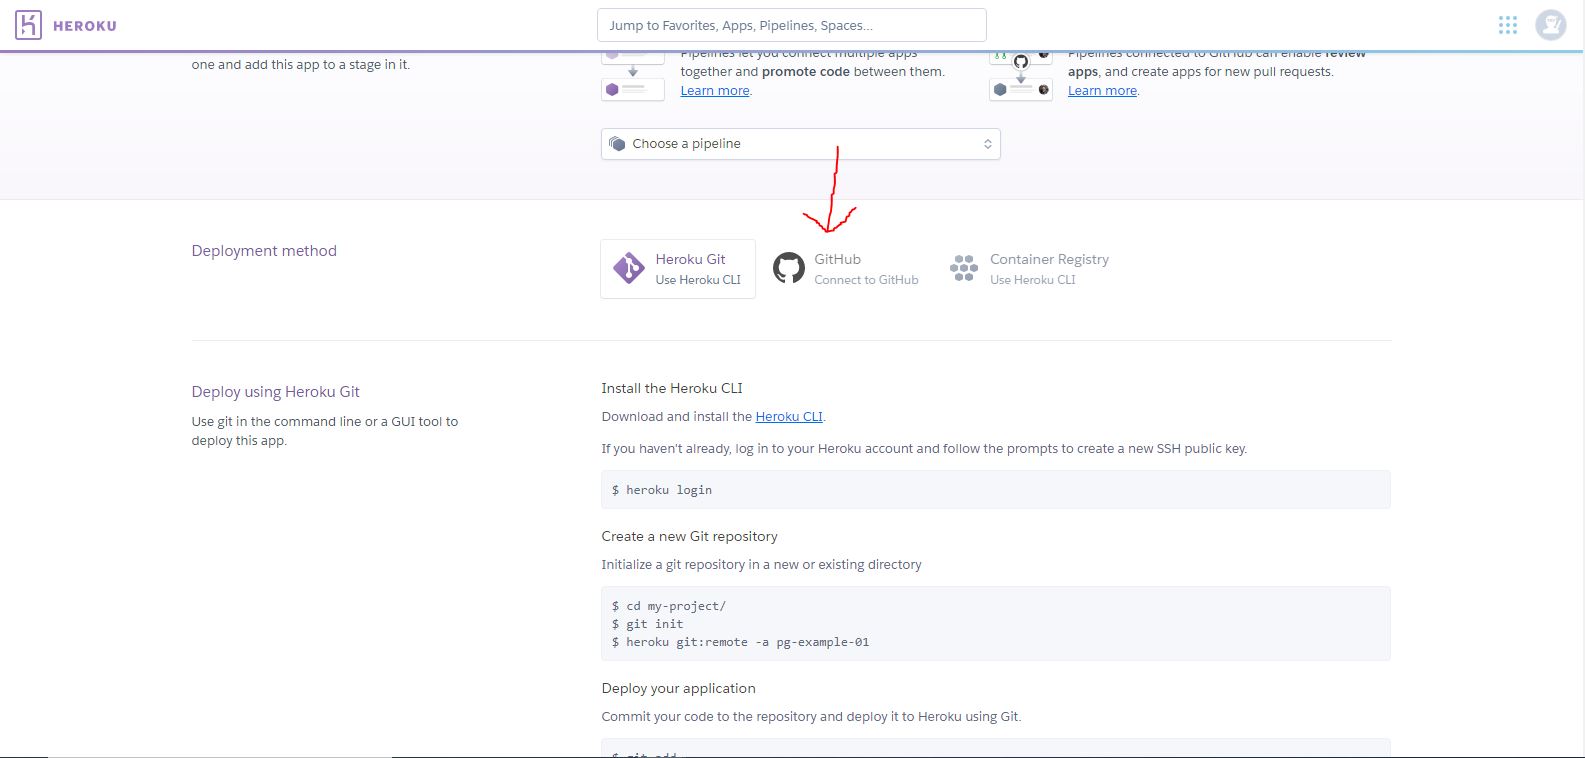
Task: Click the multiple apps pipeline diagram
Action: (x=633, y=75)
